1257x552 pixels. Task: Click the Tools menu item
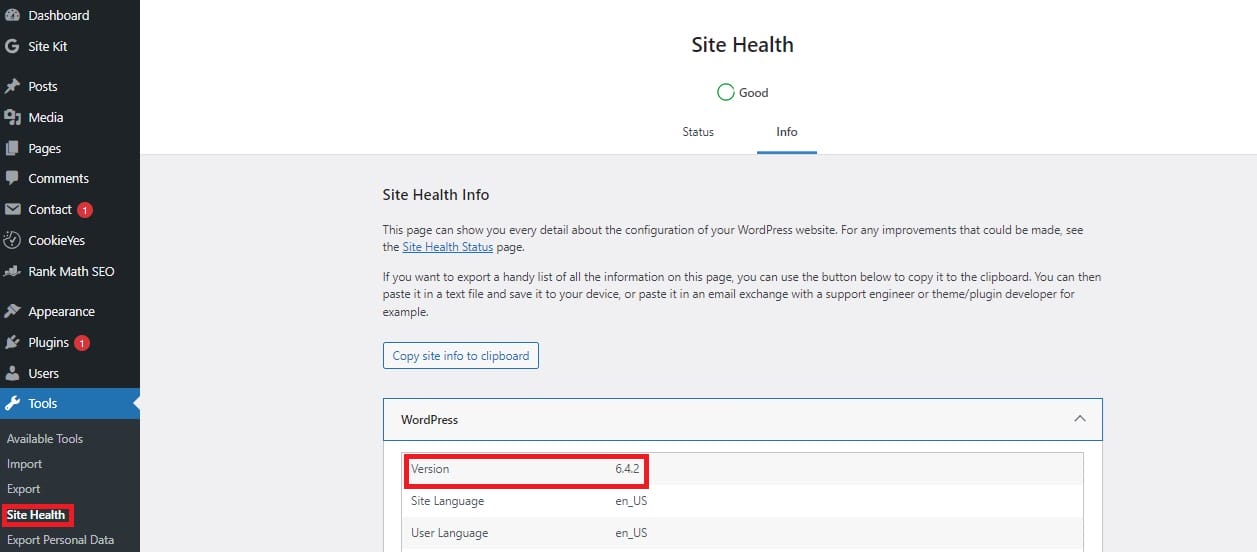point(70,403)
